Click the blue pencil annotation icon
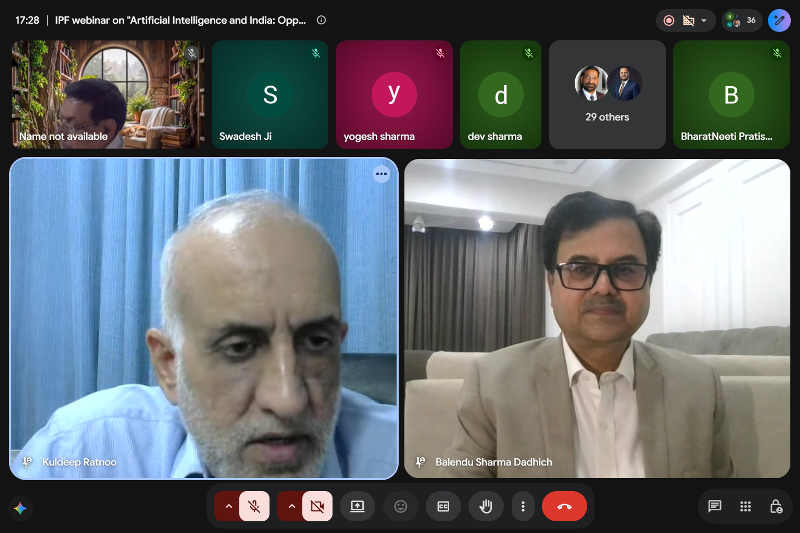This screenshot has width=800, height=533. pyautogui.click(x=779, y=20)
